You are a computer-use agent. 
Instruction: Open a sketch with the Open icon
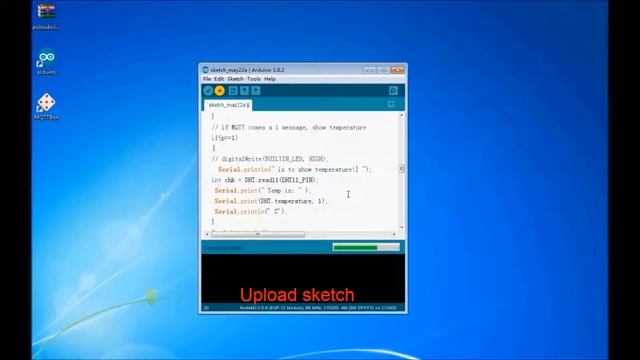[244, 91]
